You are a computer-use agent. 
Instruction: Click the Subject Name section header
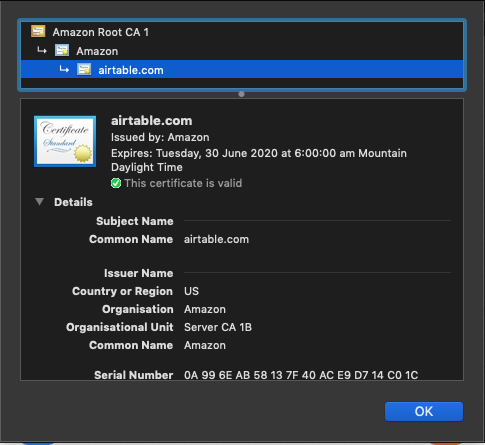point(135,221)
